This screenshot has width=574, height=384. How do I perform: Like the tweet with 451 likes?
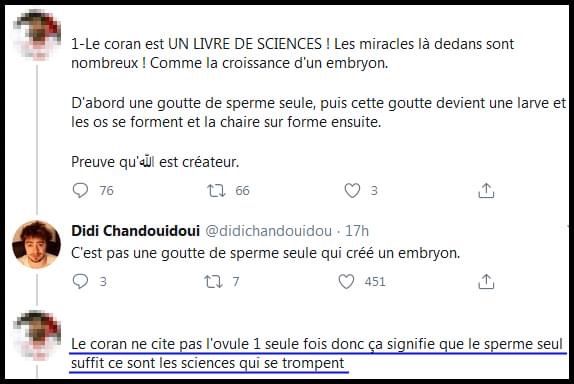tap(346, 282)
